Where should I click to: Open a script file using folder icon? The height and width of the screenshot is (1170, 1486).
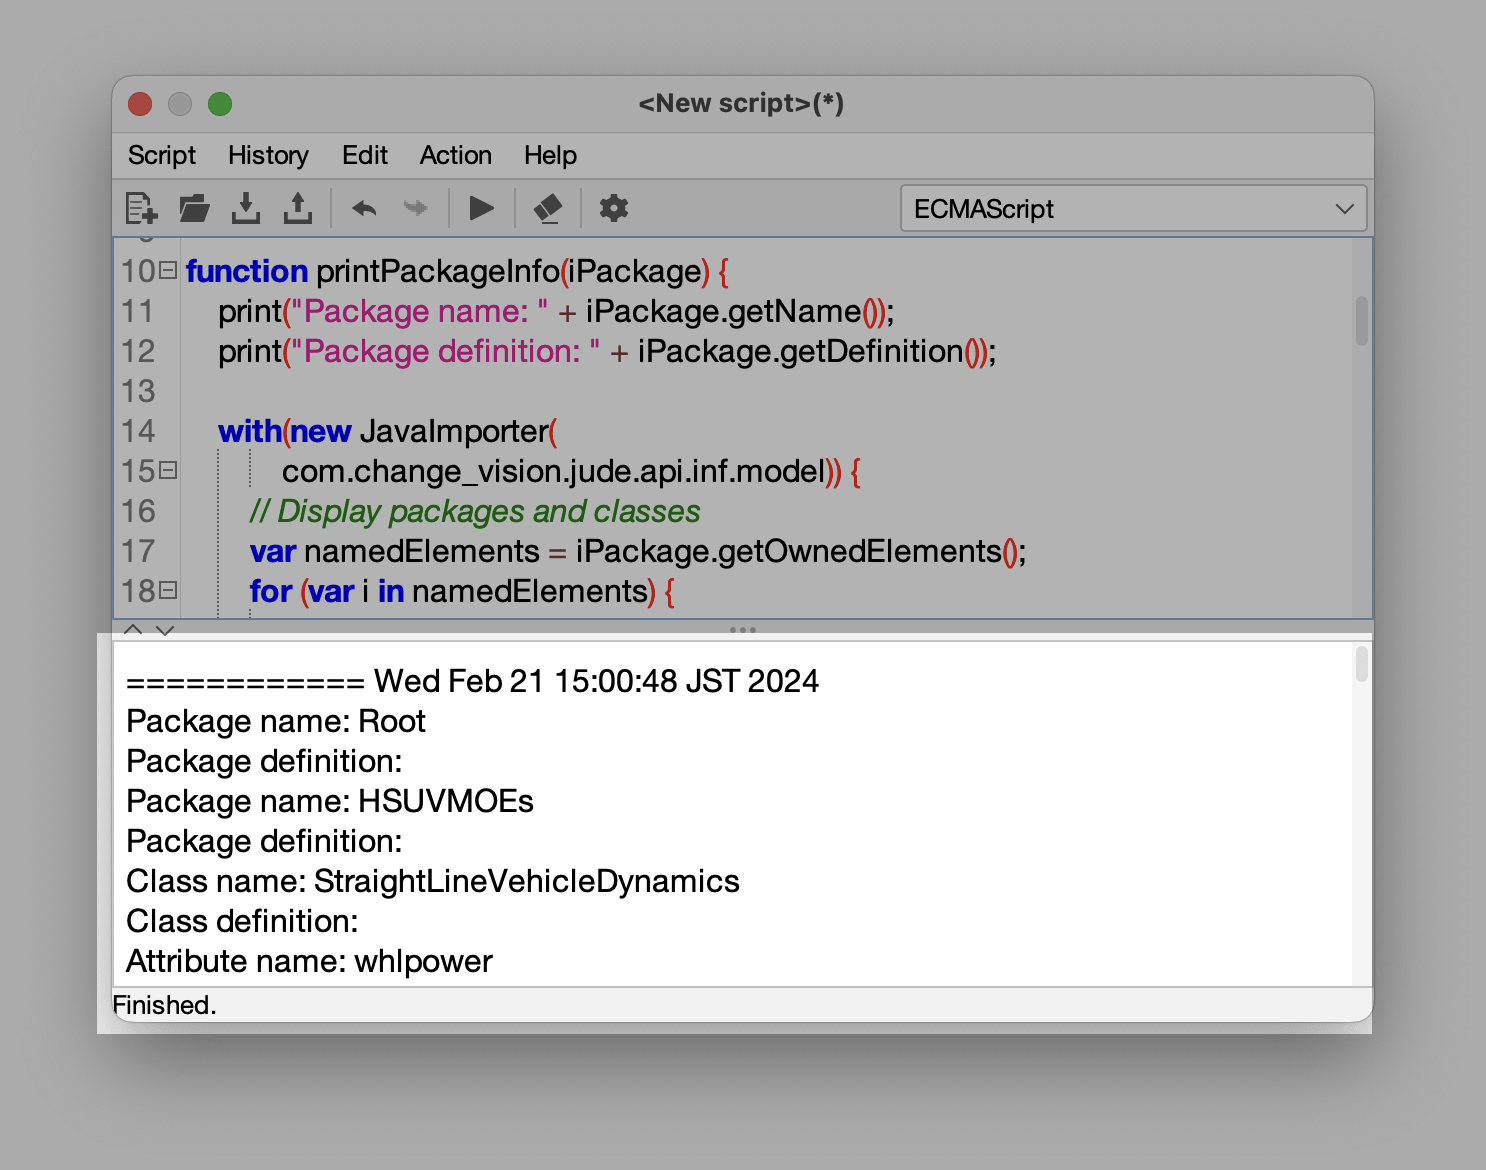[x=194, y=208]
